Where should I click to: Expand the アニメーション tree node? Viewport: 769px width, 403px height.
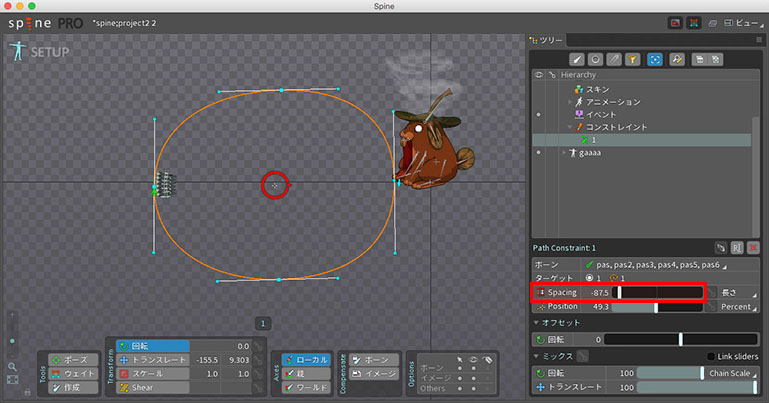(569, 102)
